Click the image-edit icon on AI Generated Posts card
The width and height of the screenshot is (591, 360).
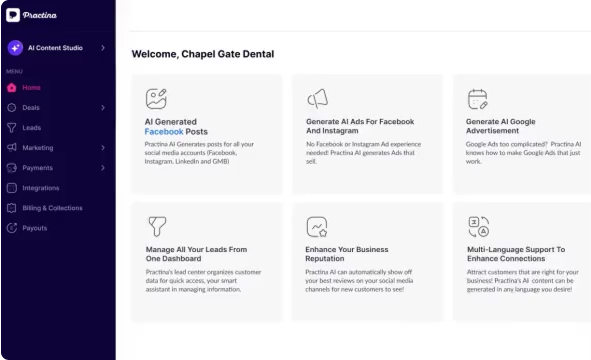tap(156, 99)
